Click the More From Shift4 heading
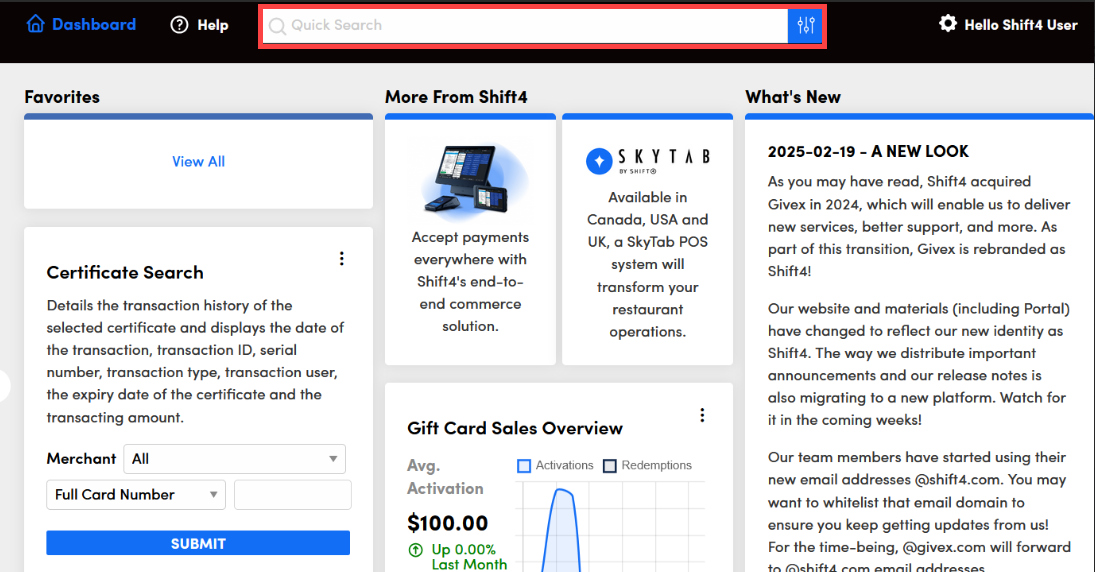Image resolution: width=1095 pixels, height=572 pixels. click(x=456, y=97)
